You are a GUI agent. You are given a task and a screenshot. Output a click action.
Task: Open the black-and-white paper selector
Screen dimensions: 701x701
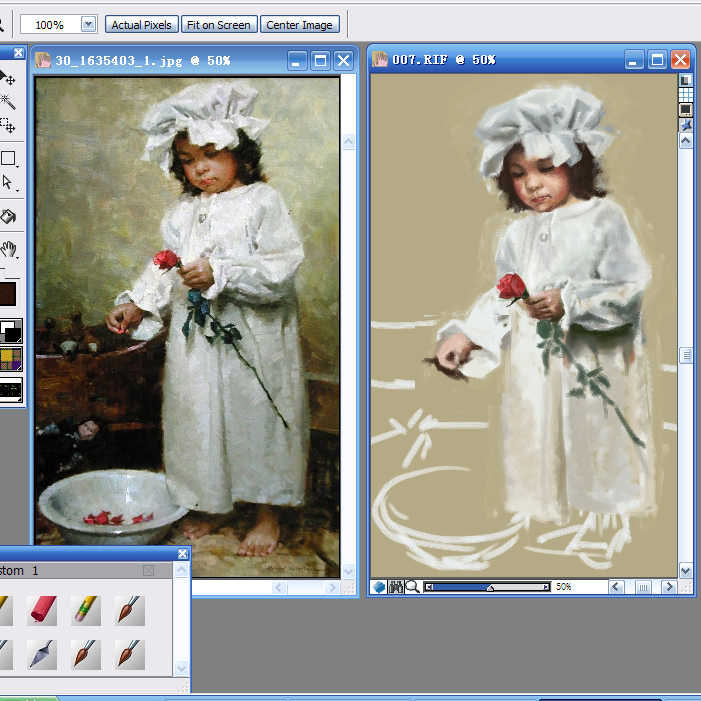(11, 331)
